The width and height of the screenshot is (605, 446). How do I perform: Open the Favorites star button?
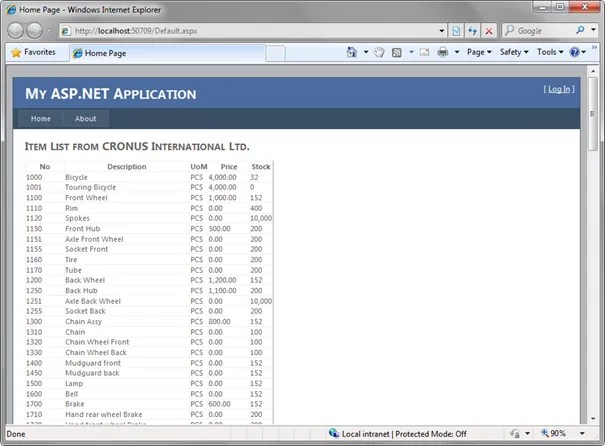coord(33,52)
